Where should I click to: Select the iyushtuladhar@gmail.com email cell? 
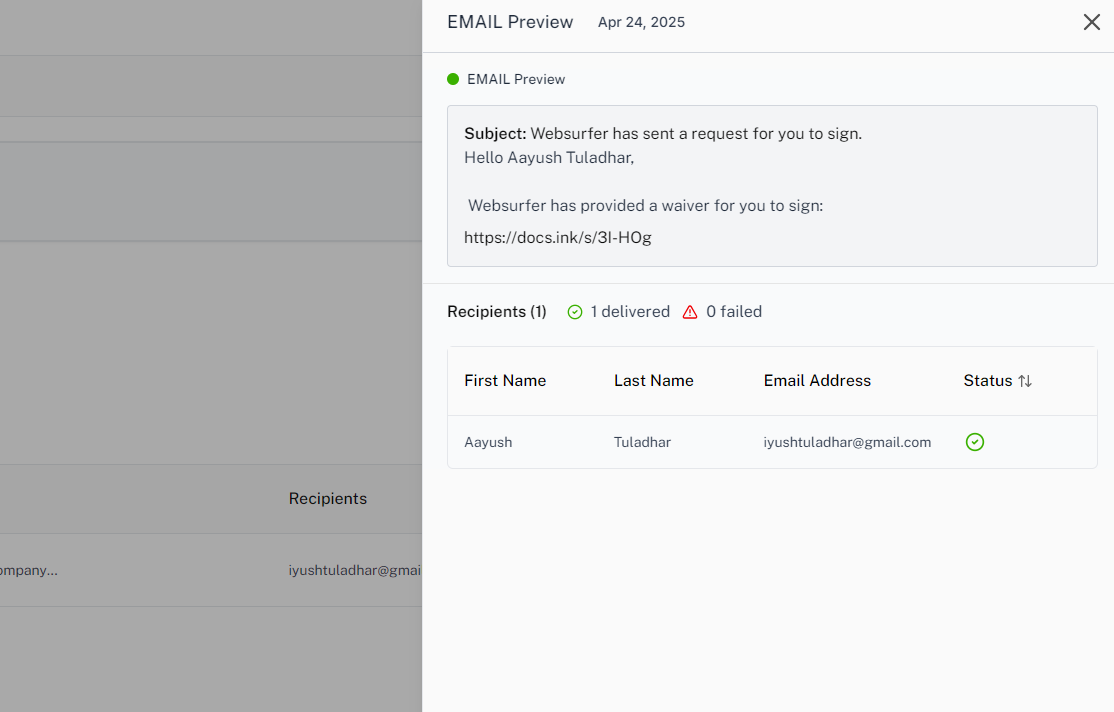point(847,442)
